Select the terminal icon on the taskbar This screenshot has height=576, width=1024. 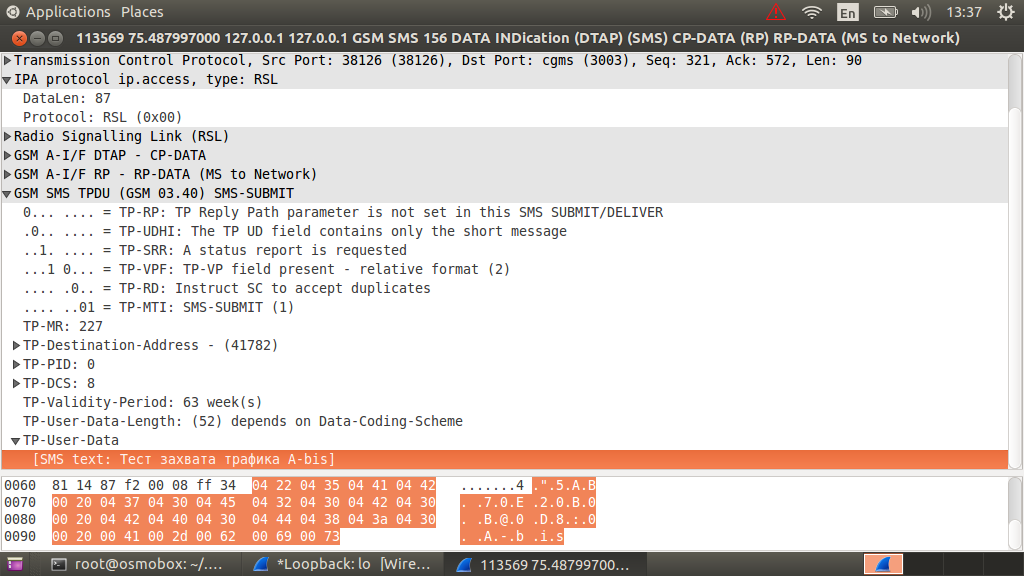pyautogui.click(x=59, y=563)
